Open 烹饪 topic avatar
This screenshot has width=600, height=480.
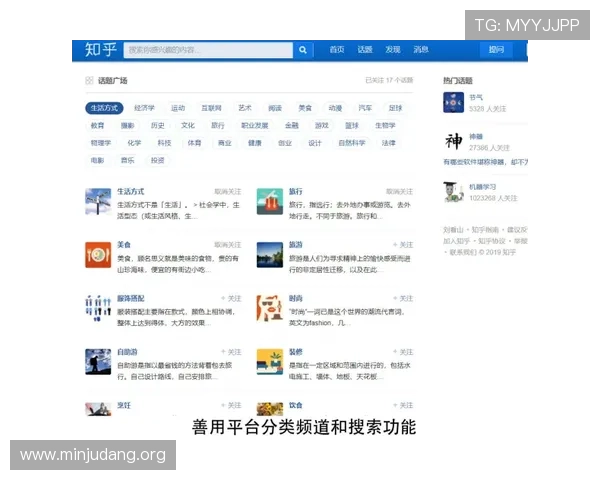click(98, 409)
